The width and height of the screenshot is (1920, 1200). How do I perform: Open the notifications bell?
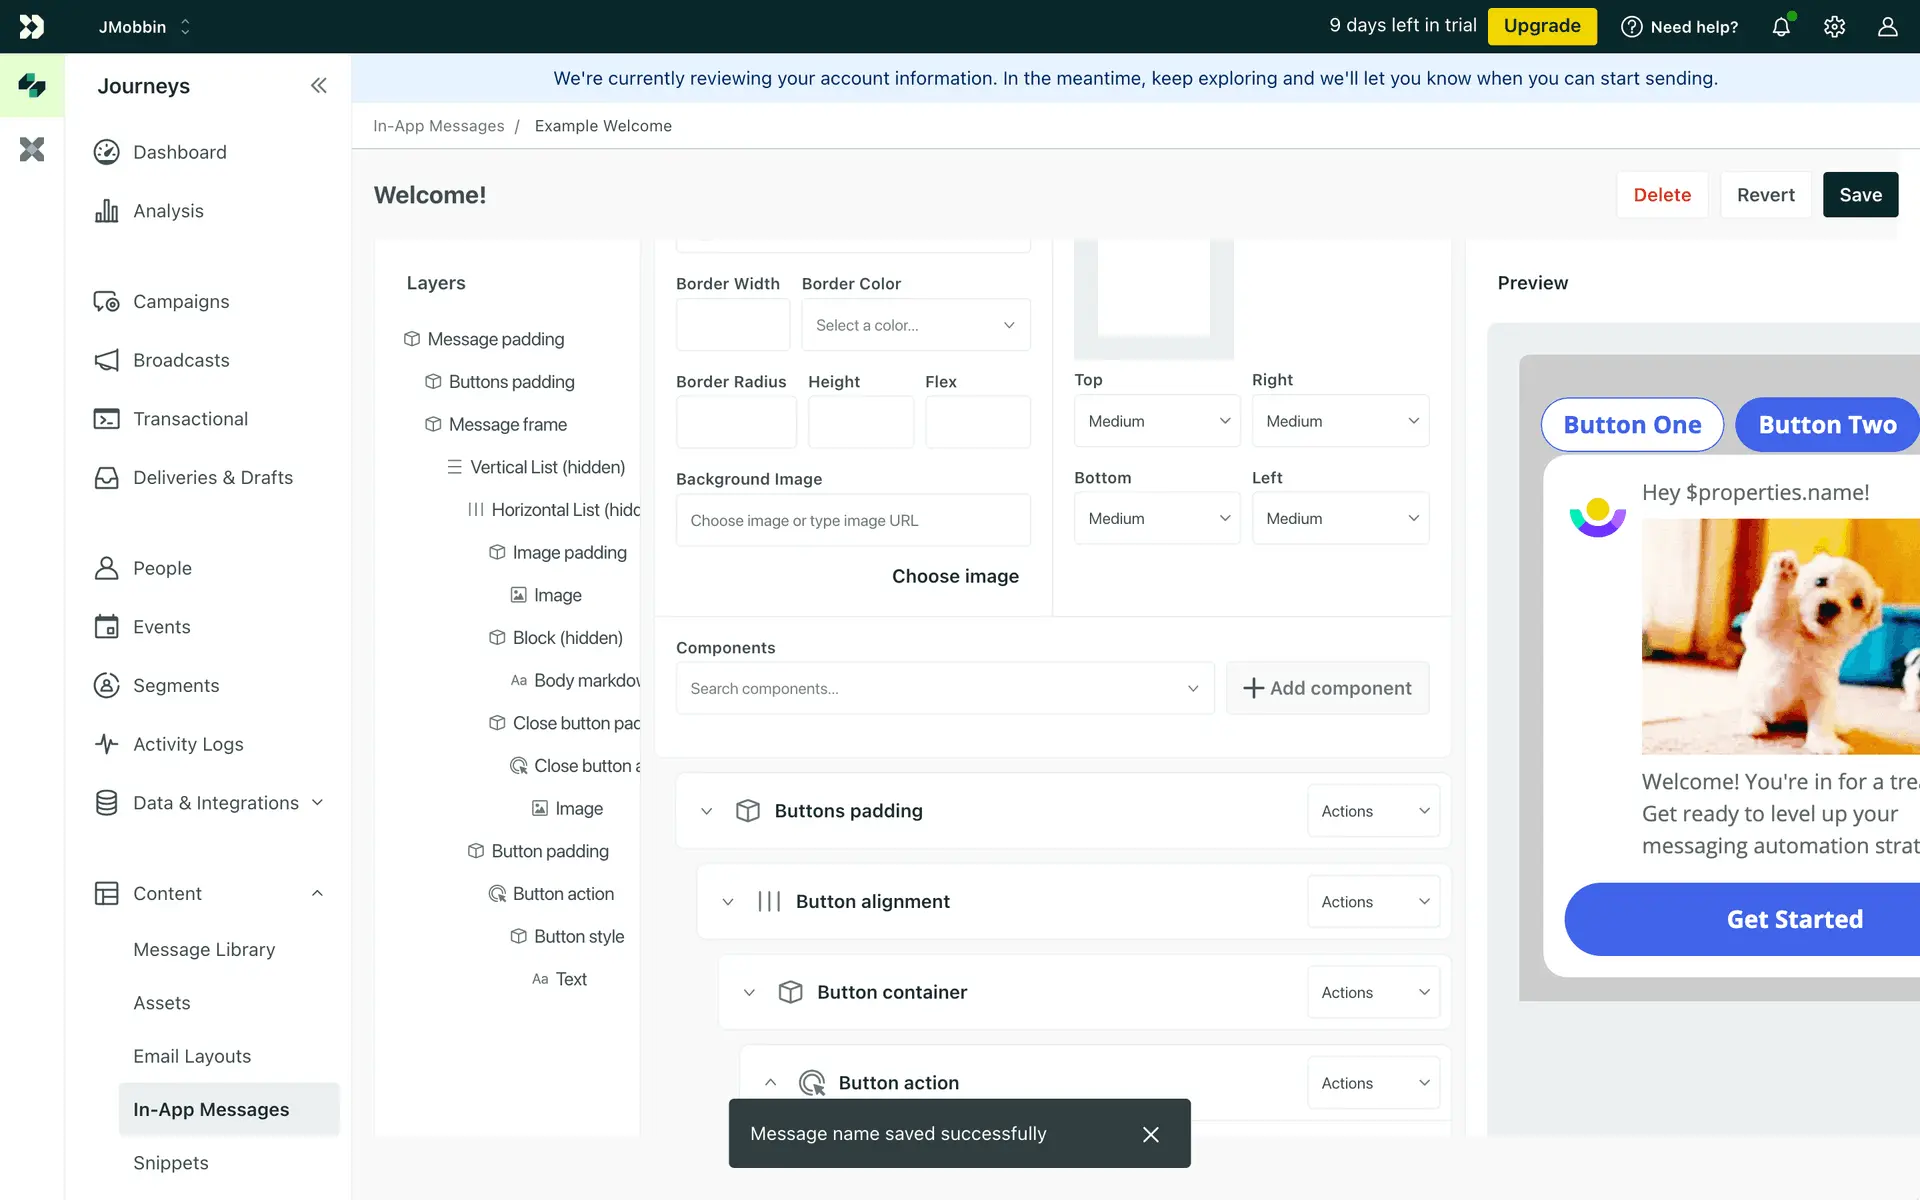point(1781,27)
